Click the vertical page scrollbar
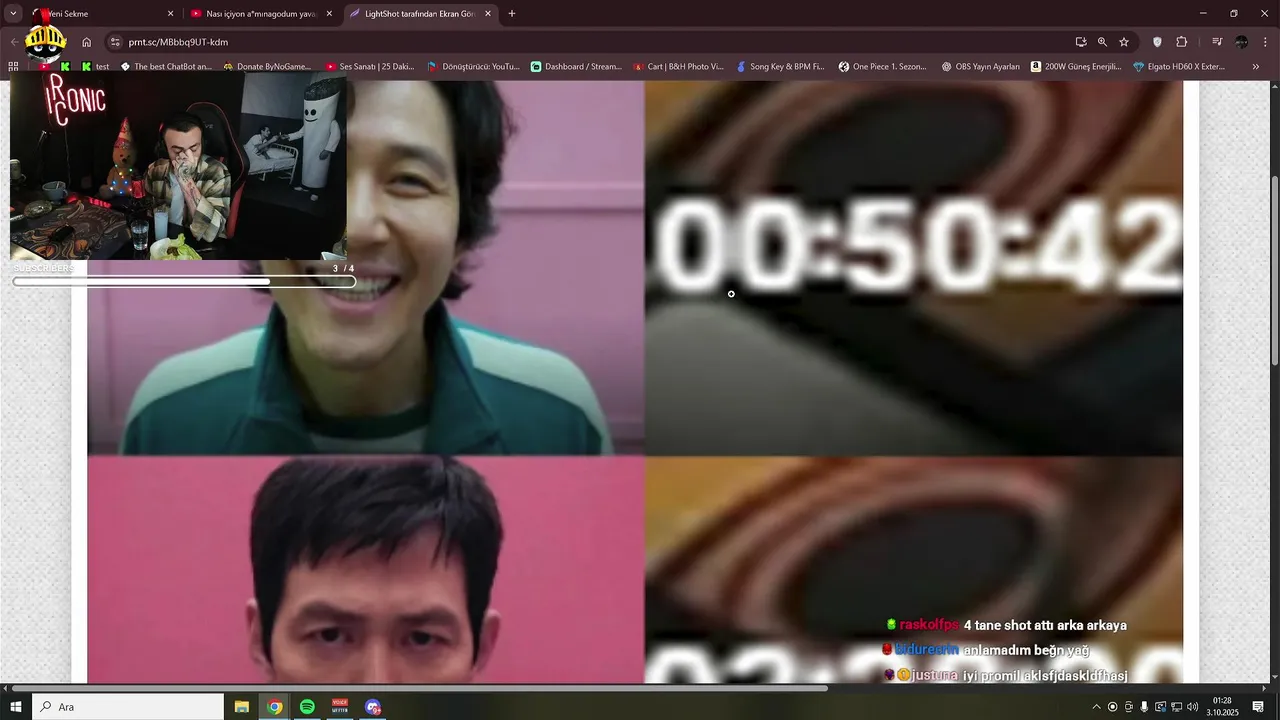Screen dimensions: 1280x720 tap(1274, 270)
